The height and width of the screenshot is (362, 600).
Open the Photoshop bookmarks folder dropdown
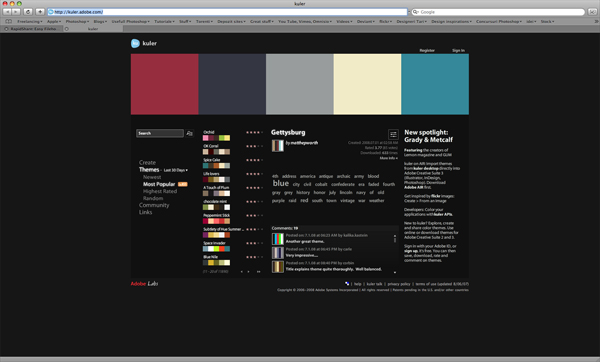77,21
